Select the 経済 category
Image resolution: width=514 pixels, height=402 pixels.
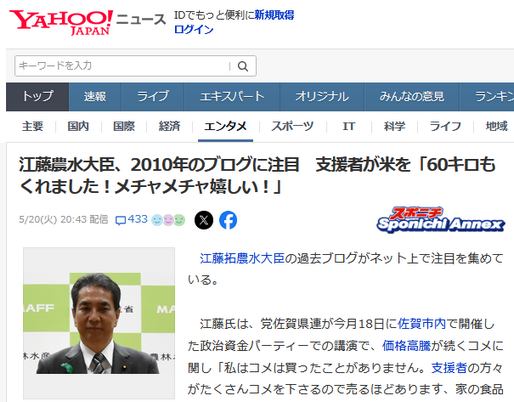tap(169, 126)
